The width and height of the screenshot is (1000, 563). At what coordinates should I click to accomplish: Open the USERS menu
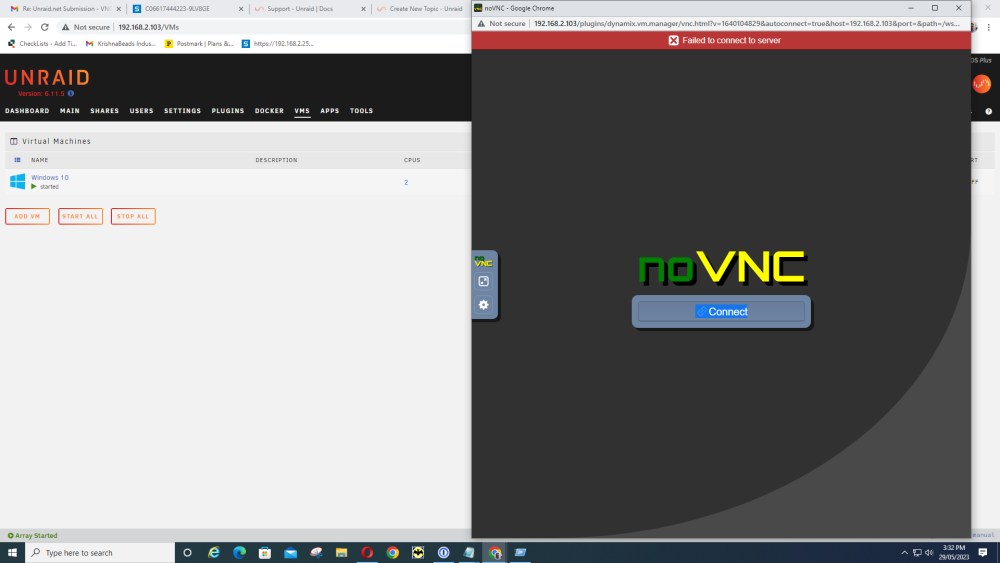tap(142, 111)
